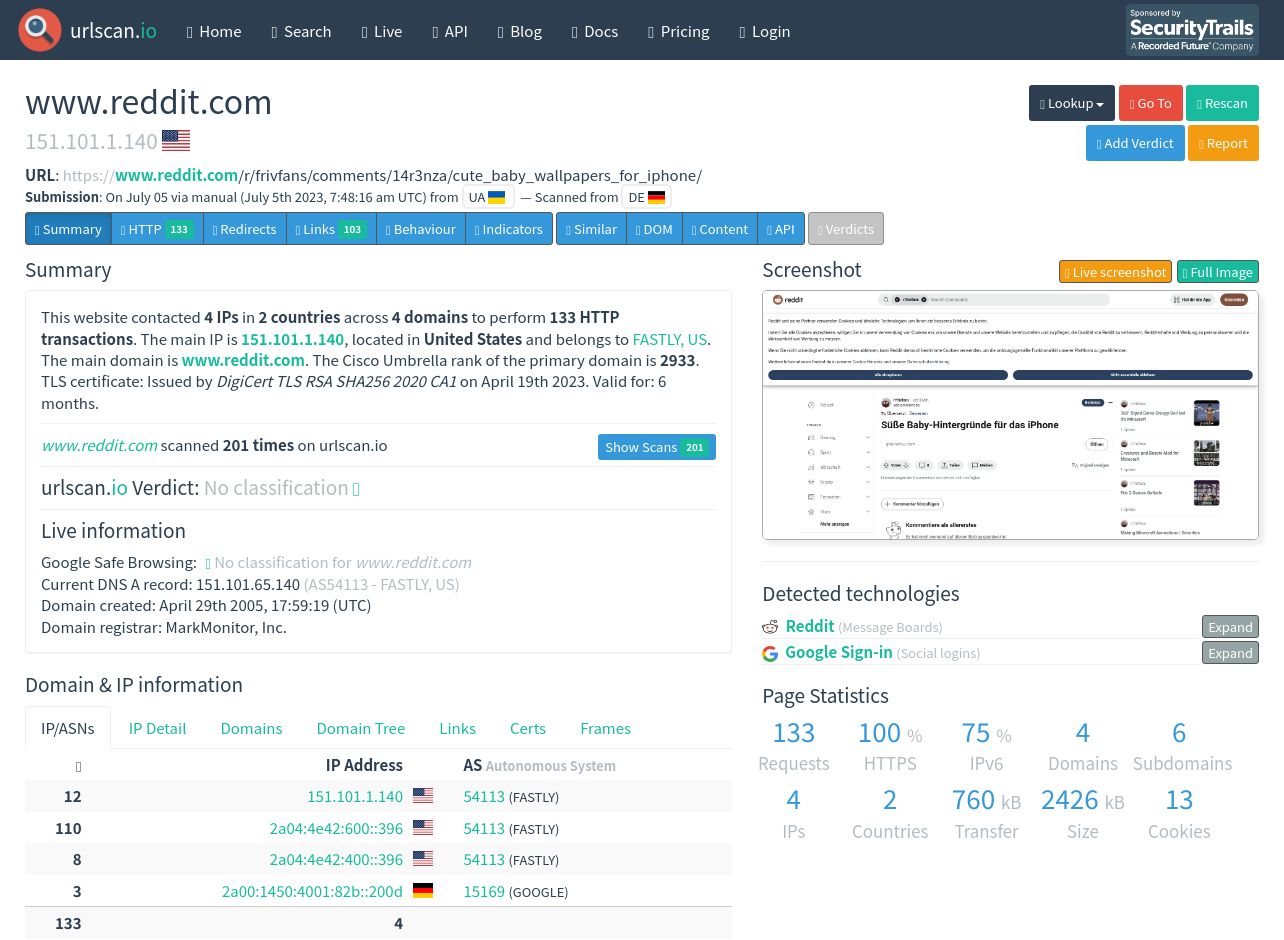
Task: Click the Reddit technology icon
Action: (770, 627)
